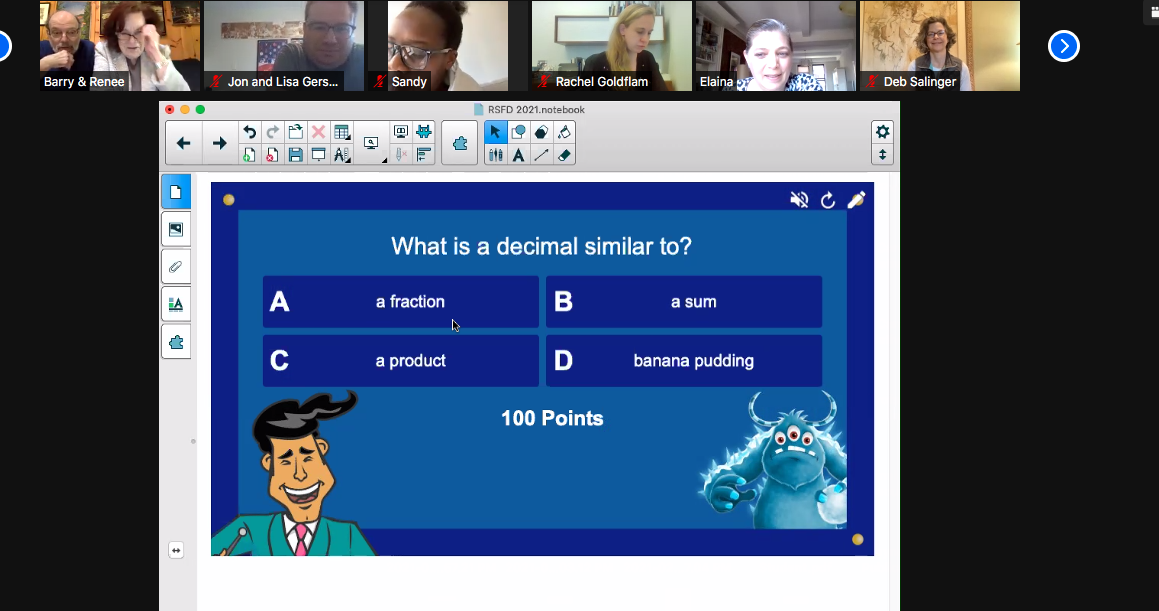The image size is (1159, 611).
Task: Open toolbar settings gear
Action: (x=883, y=132)
